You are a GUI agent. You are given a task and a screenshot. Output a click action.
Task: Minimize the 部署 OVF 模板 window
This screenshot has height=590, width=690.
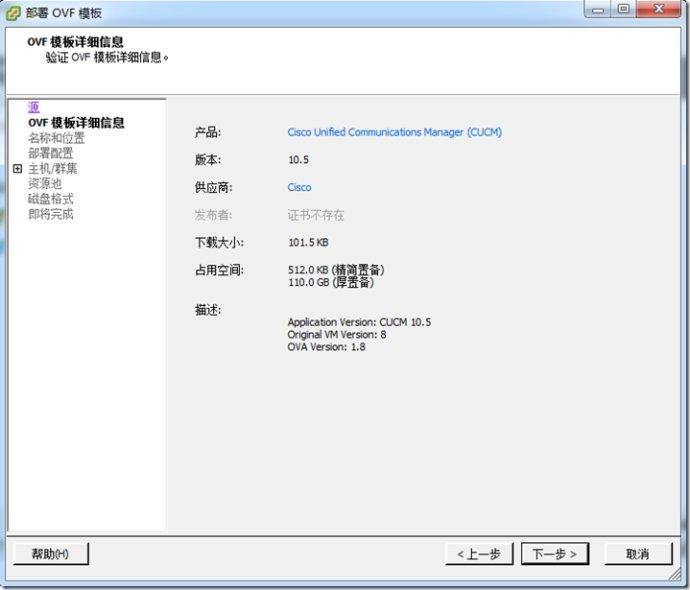point(598,9)
